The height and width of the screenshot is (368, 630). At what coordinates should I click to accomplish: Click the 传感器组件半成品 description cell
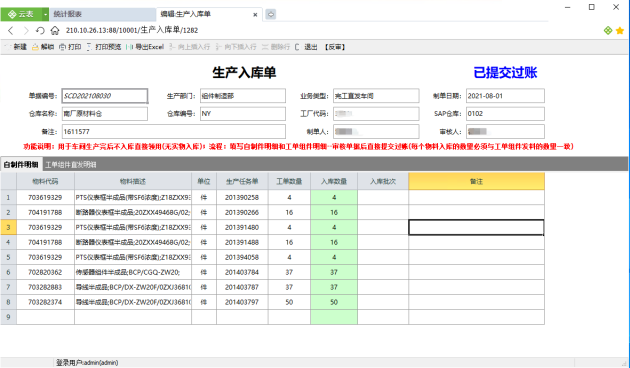(x=133, y=272)
